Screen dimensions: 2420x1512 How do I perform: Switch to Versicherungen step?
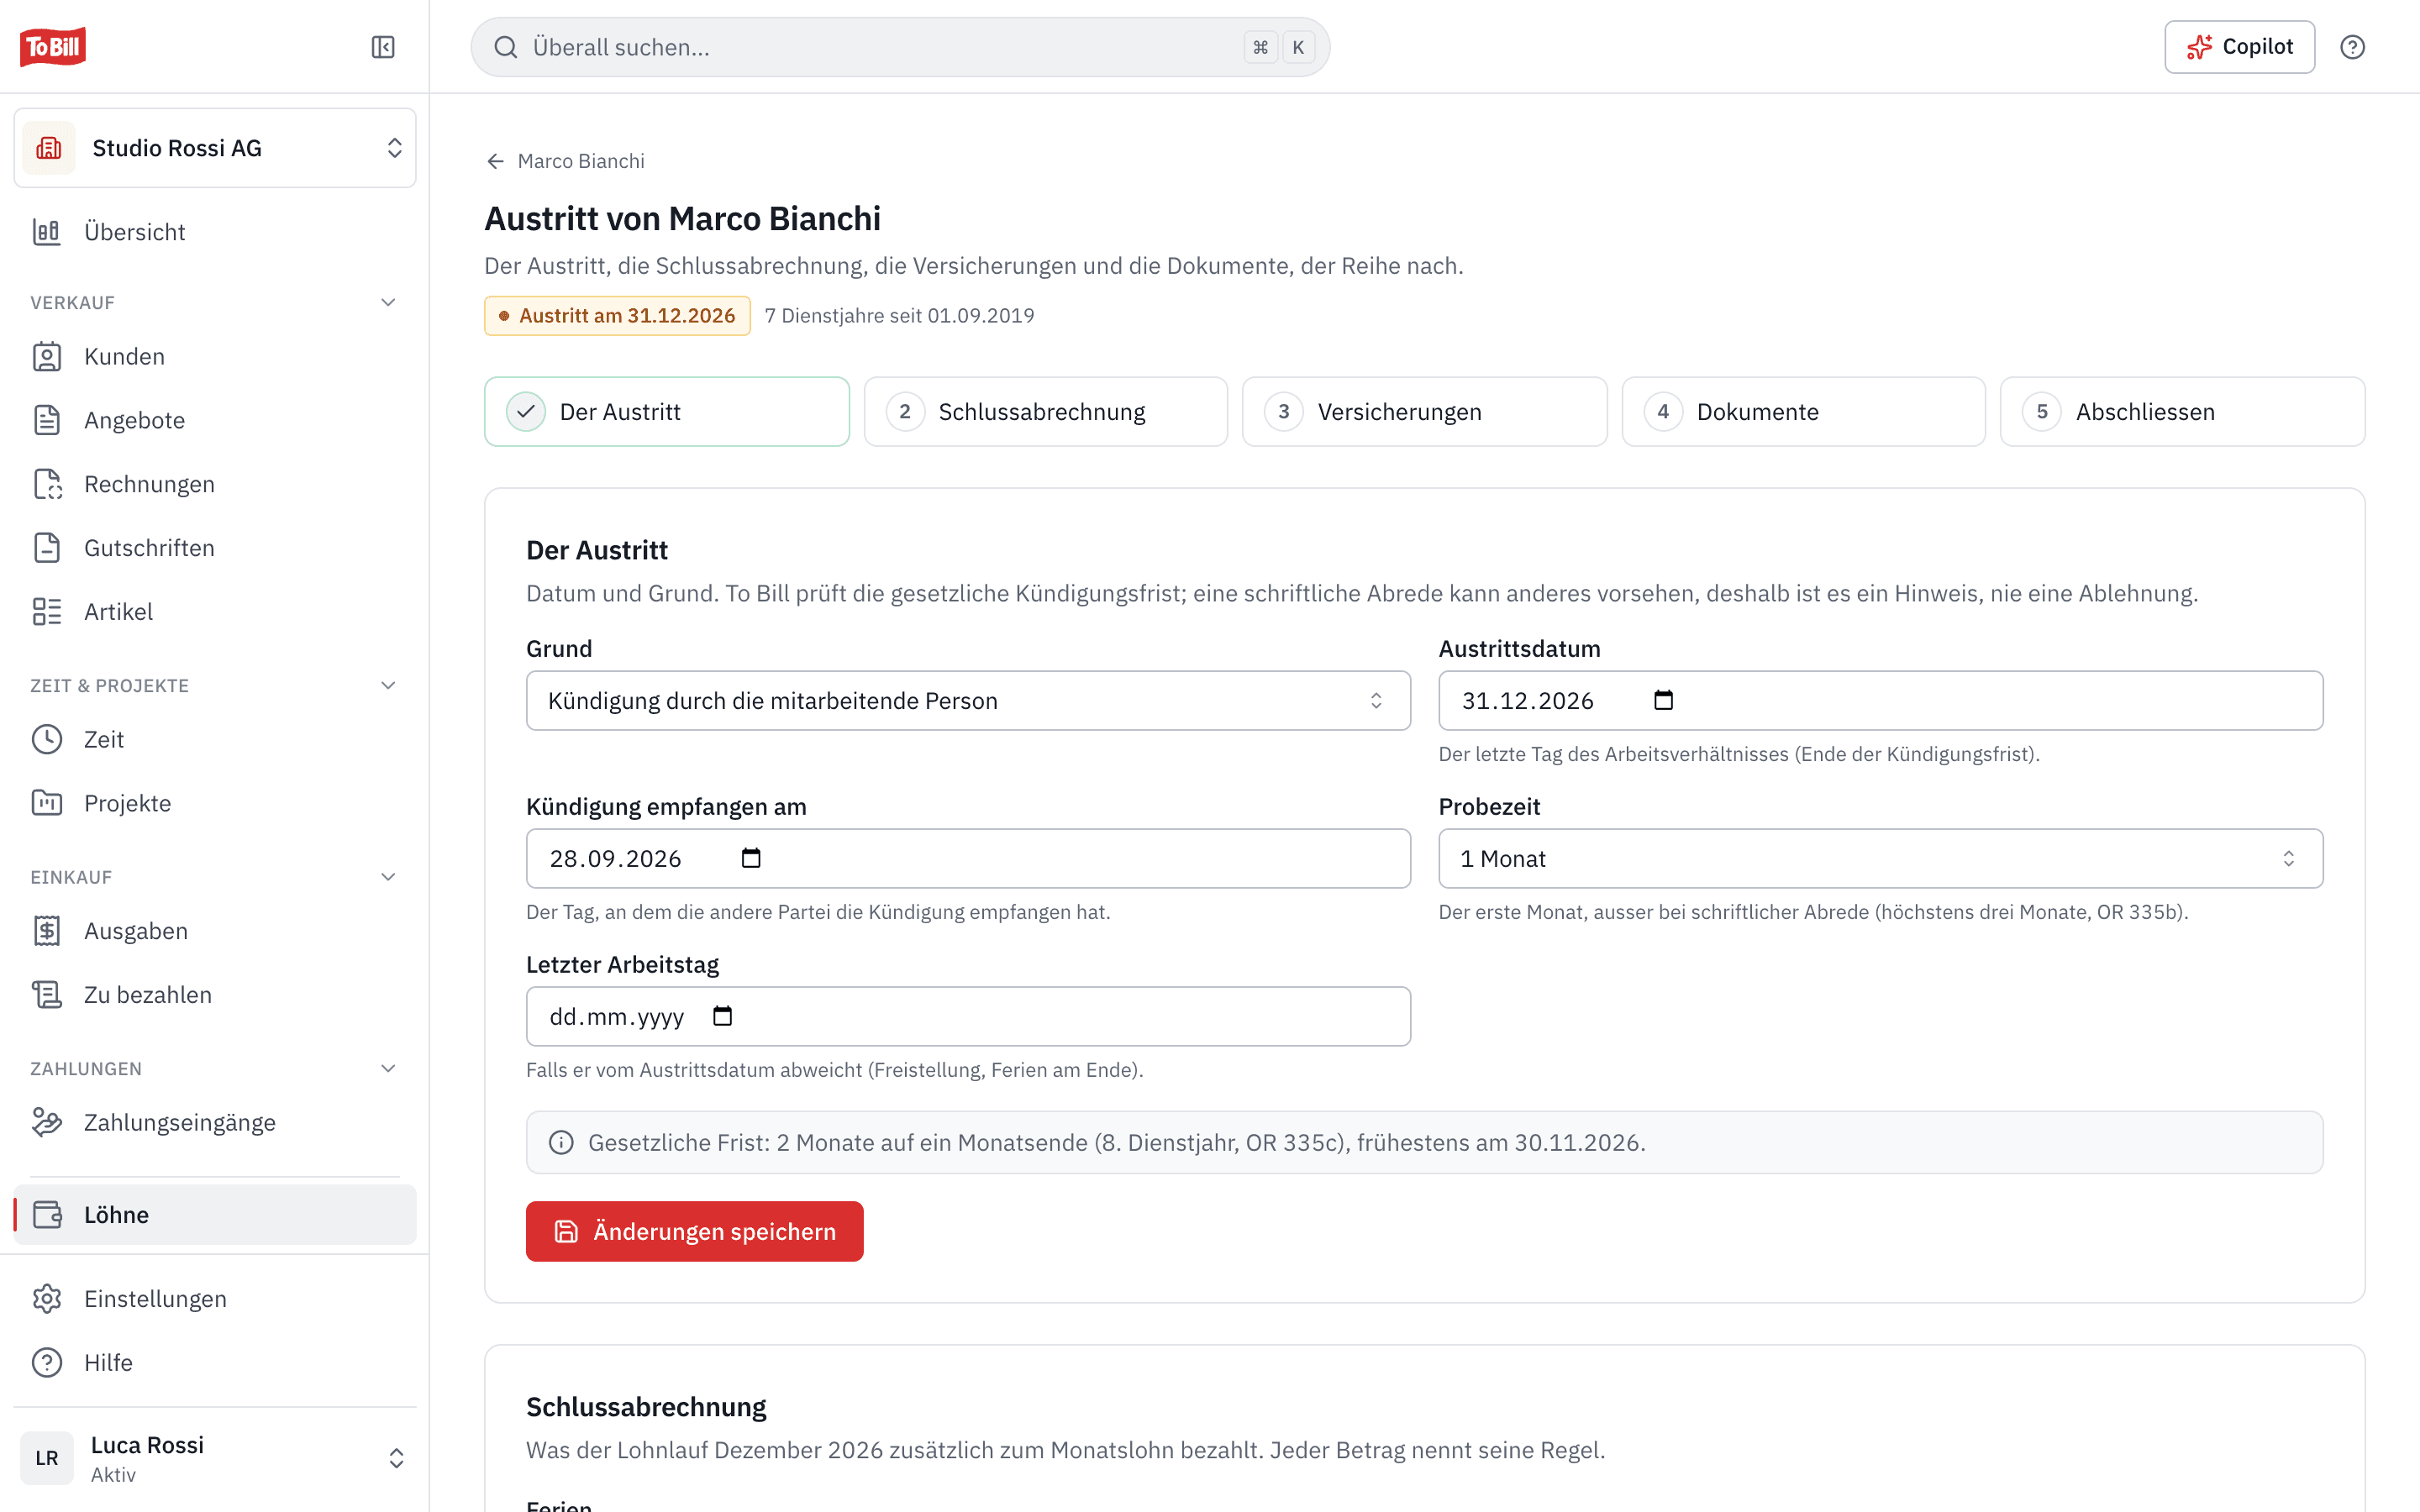(1424, 411)
